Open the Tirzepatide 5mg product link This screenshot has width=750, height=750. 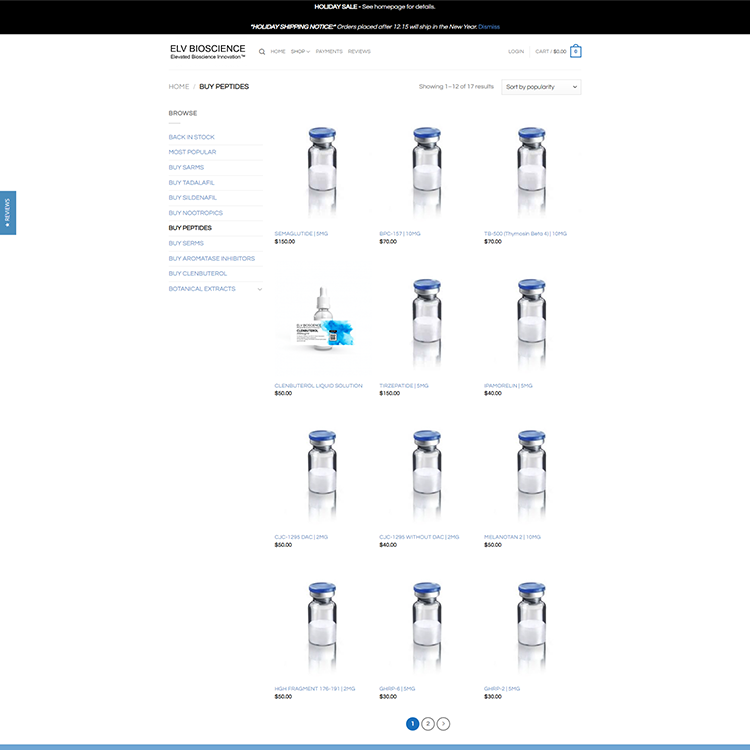pos(404,385)
